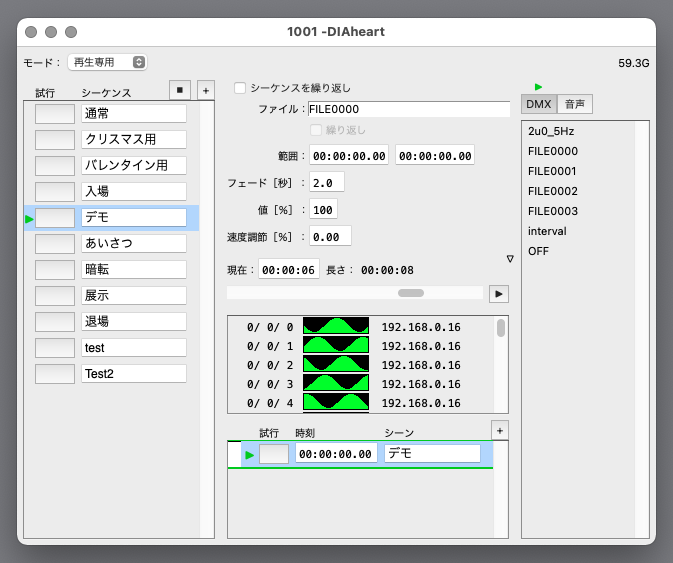Select interval in the DMX file list

tap(547, 231)
